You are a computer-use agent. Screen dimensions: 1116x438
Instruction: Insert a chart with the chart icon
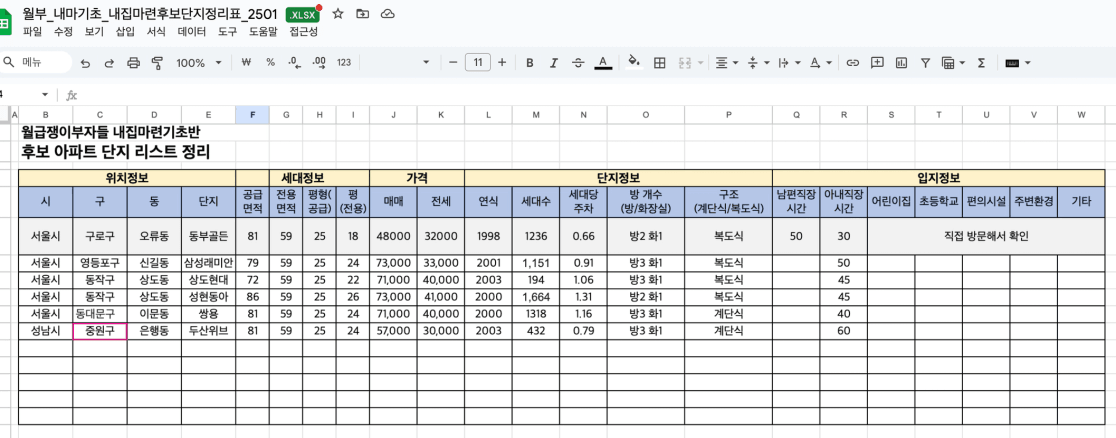[902, 63]
